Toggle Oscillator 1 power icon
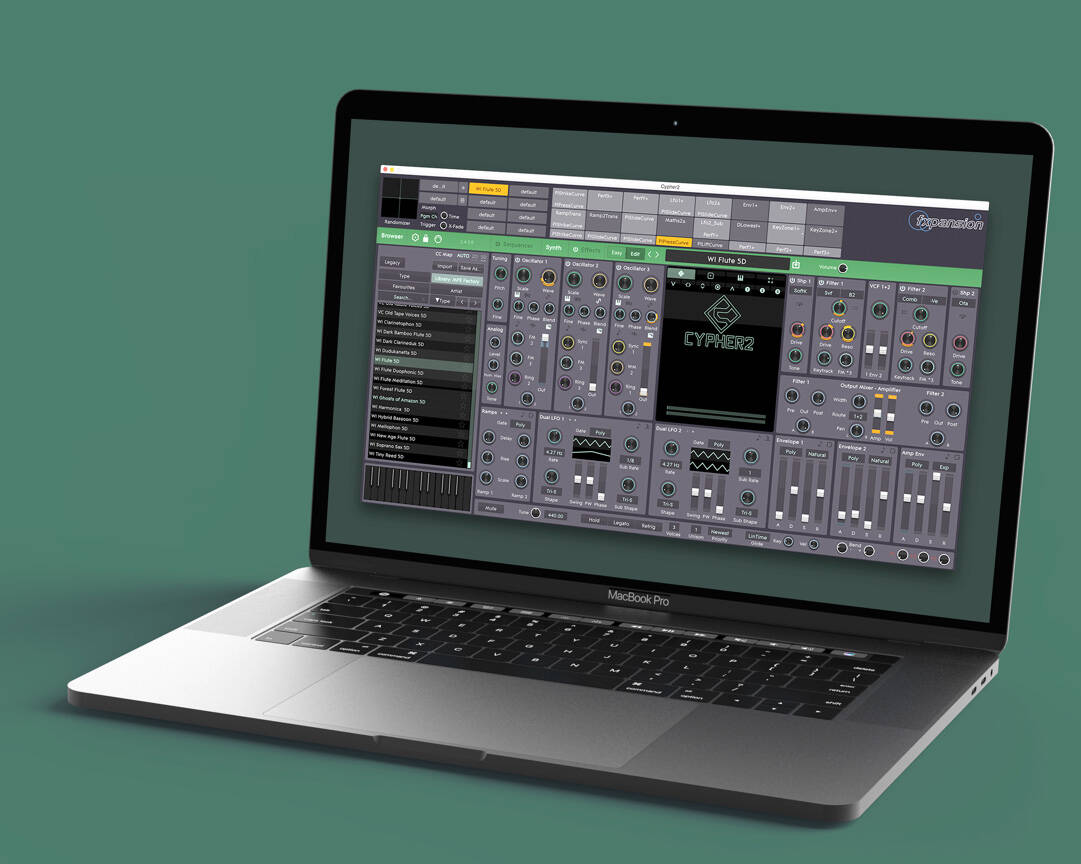Viewport: 1081px width, 864px height. [518, 260]
